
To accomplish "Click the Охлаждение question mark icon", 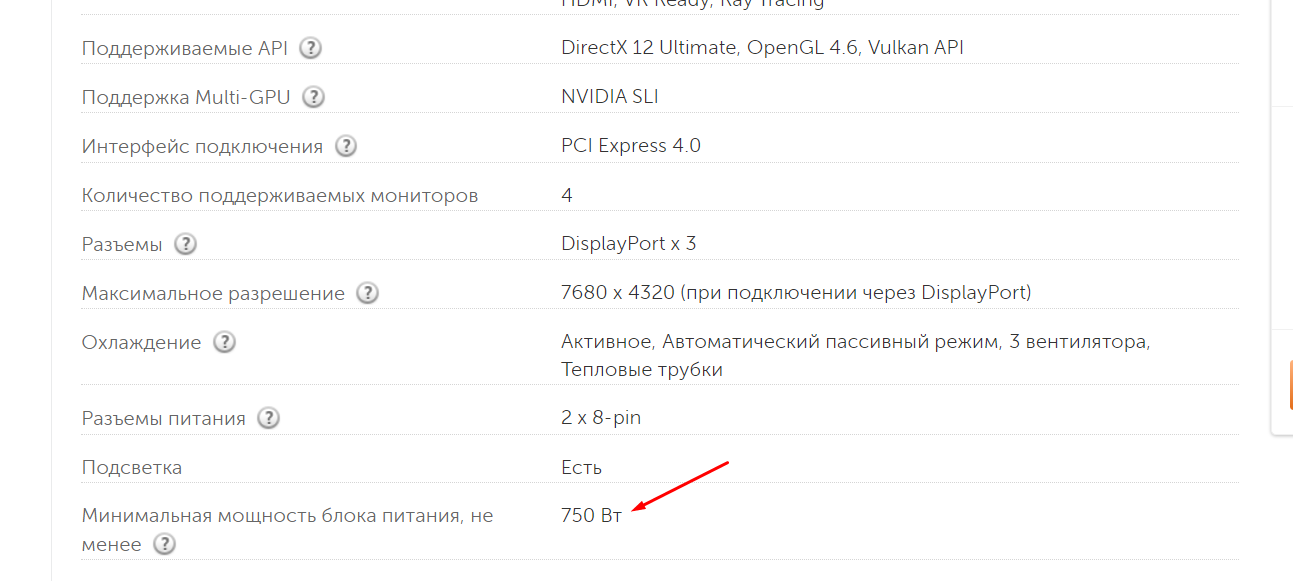I will 225,342.
